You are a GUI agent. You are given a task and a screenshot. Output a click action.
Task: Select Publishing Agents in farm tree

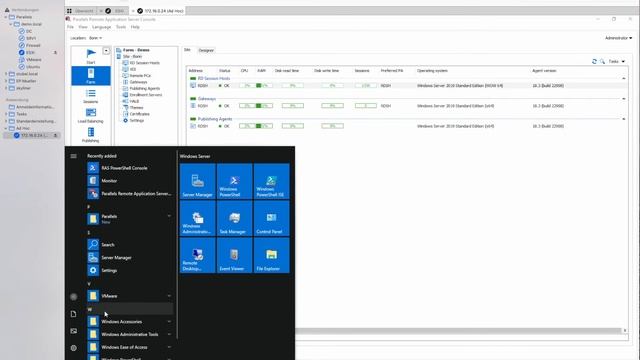click(x=144, y=88)
